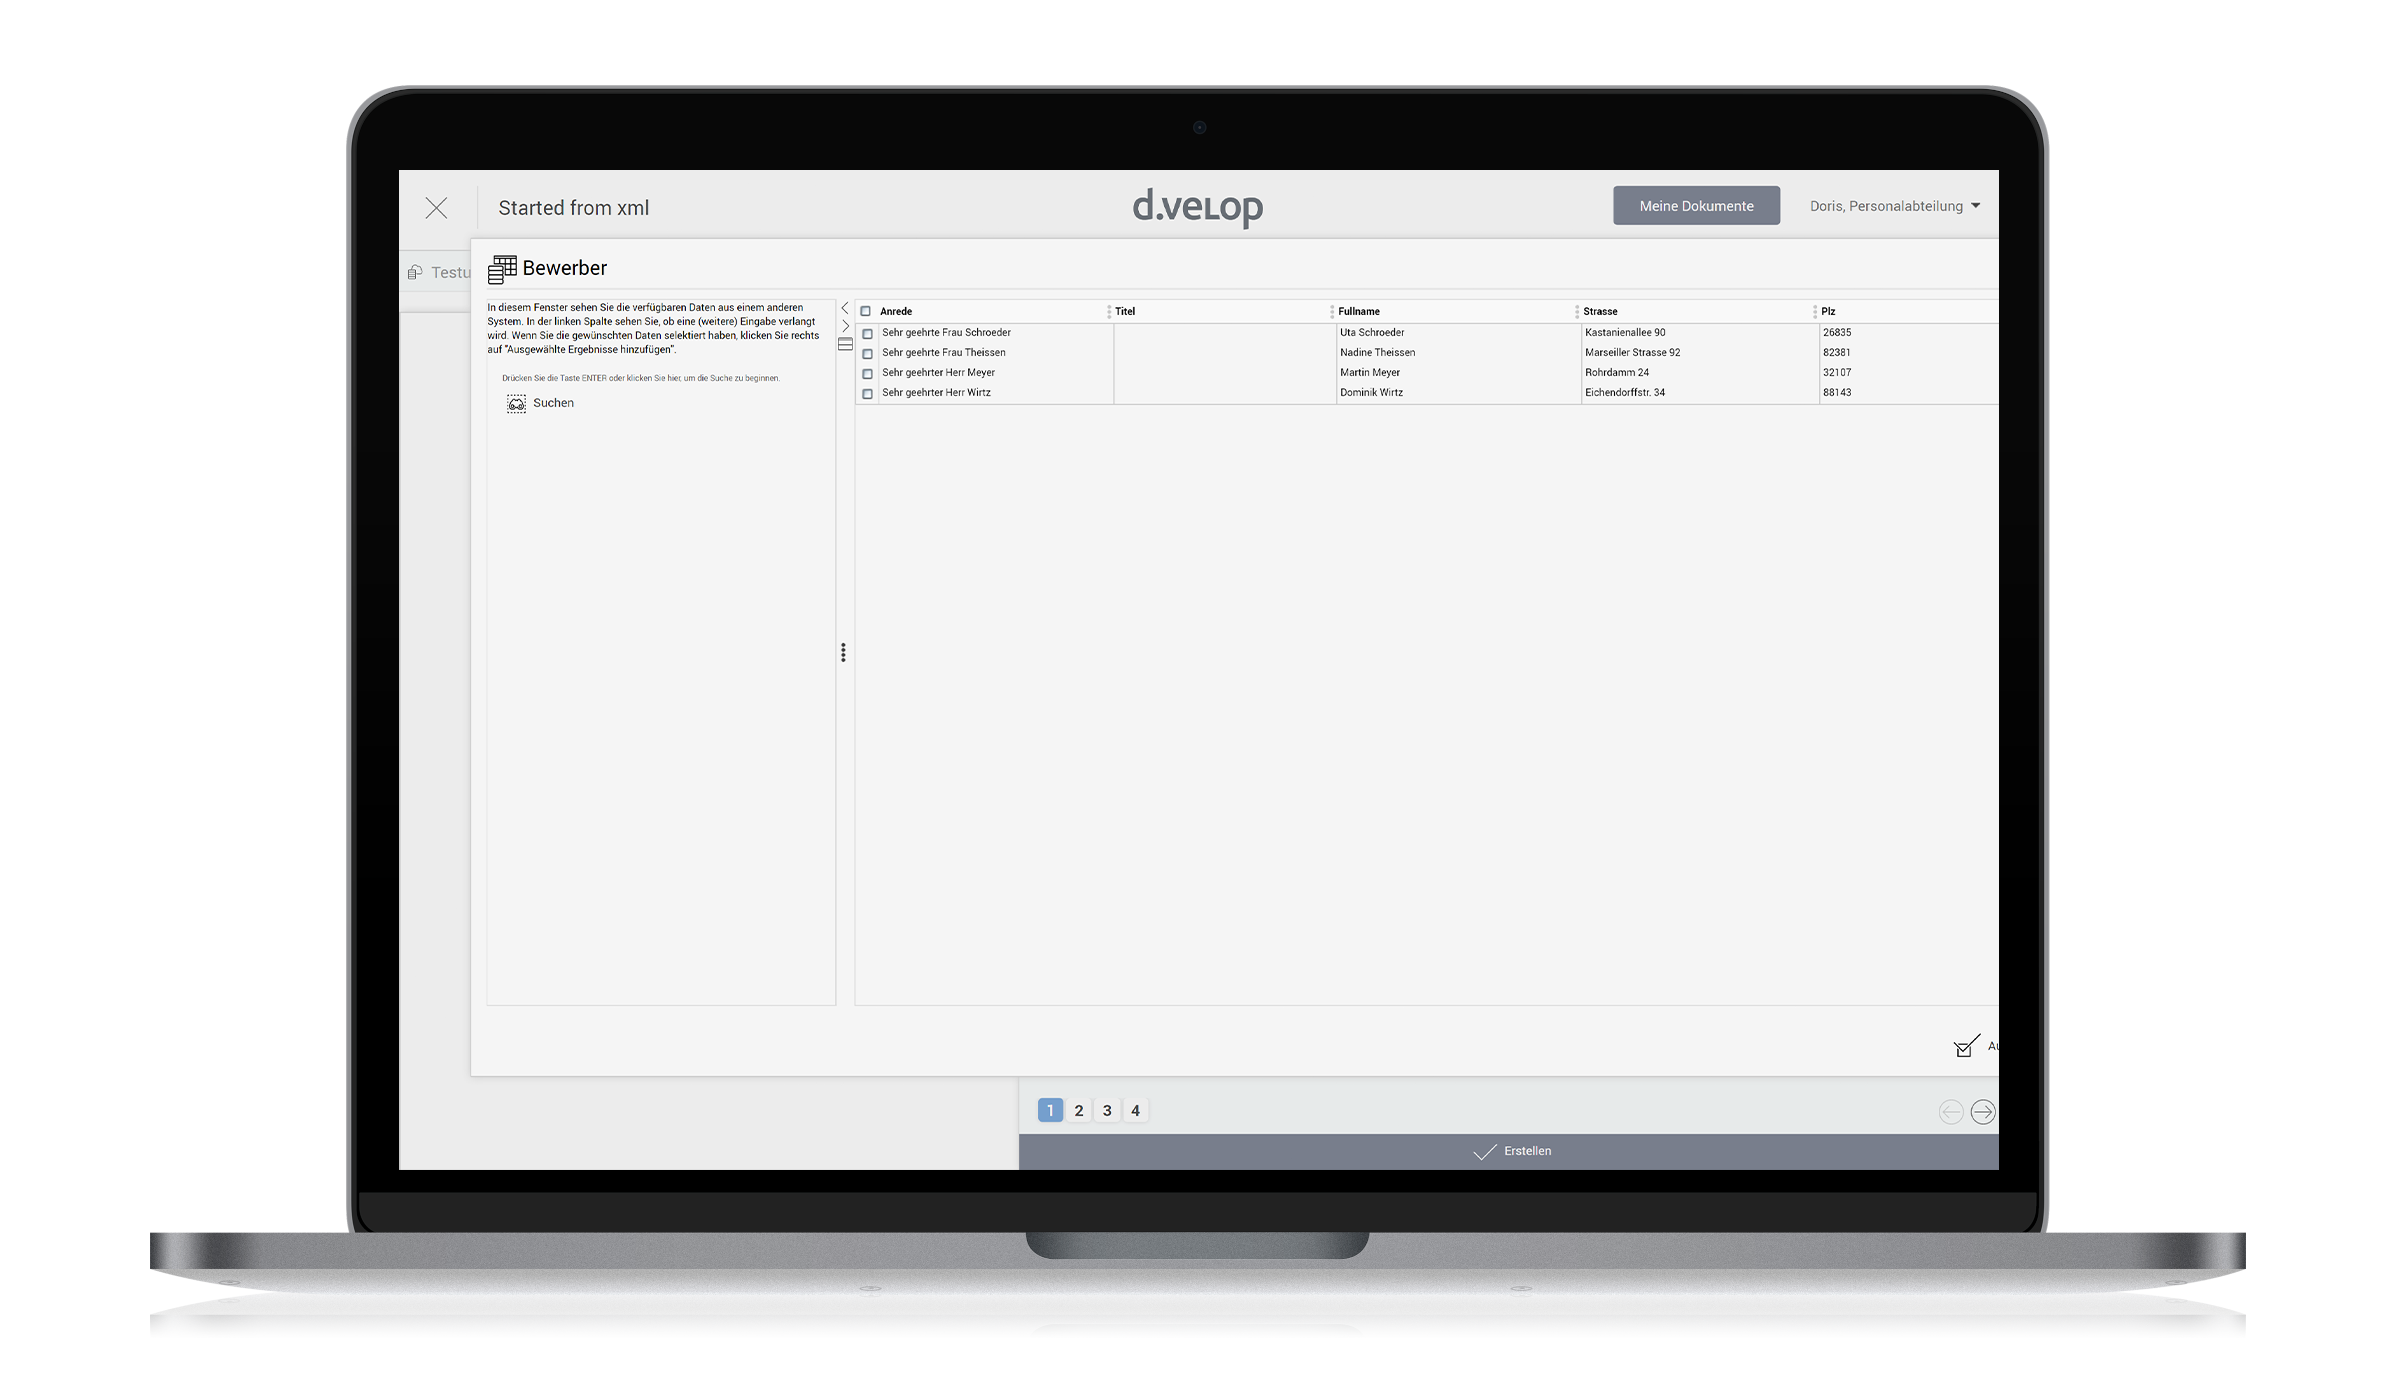Select the Kastanienallee 90 cell
The height and width of the screenshot is (1377, 2395).
pyautogui.click(x=1625, y=333)
